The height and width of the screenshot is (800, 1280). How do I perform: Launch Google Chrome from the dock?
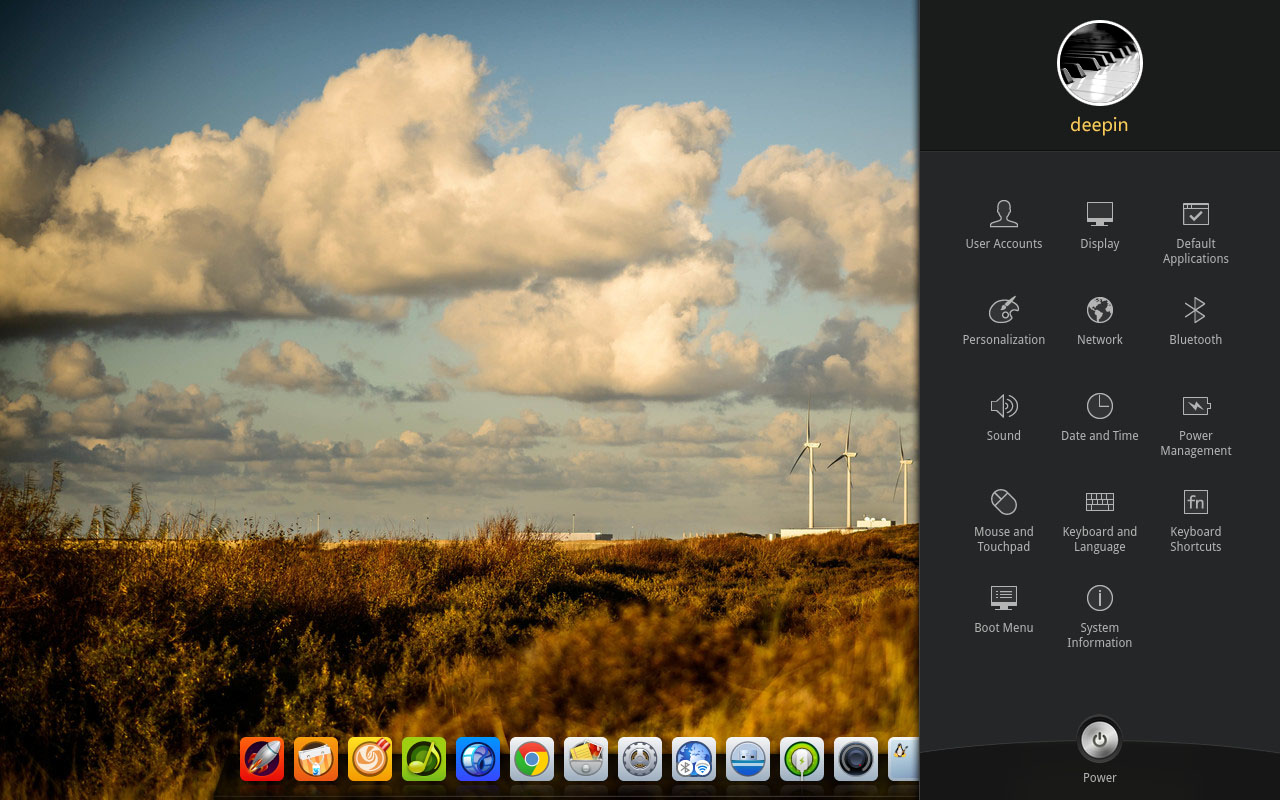[x=532, y=760]
